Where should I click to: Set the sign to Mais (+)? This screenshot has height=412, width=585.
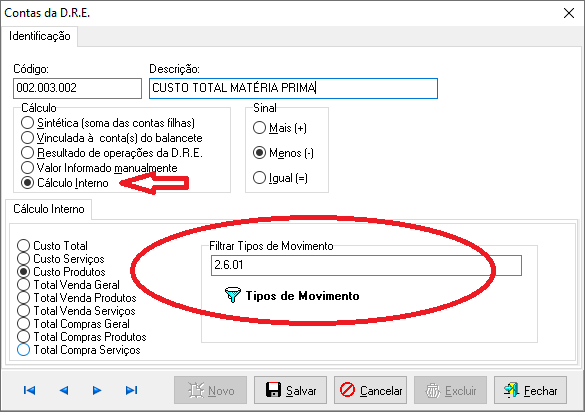tap(280, 128)
